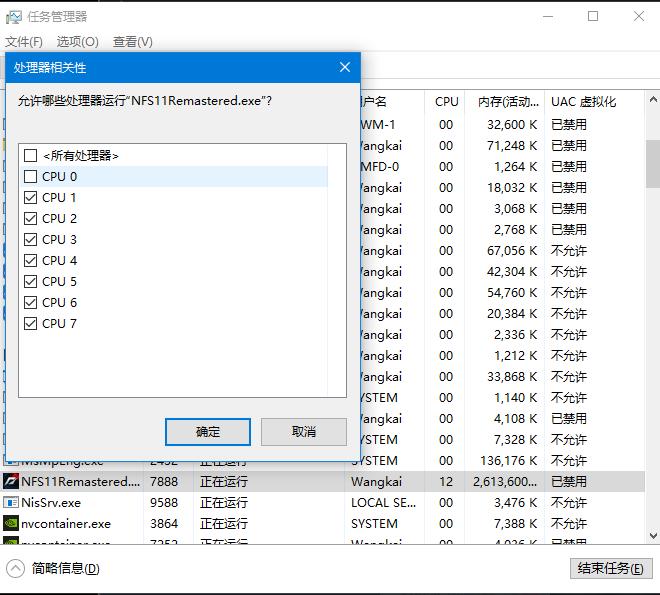Image resolution: width=660 pixels, height=595 pixels.
Task: Open the 选项(O) menu
Action: click(x=77, y=42)
